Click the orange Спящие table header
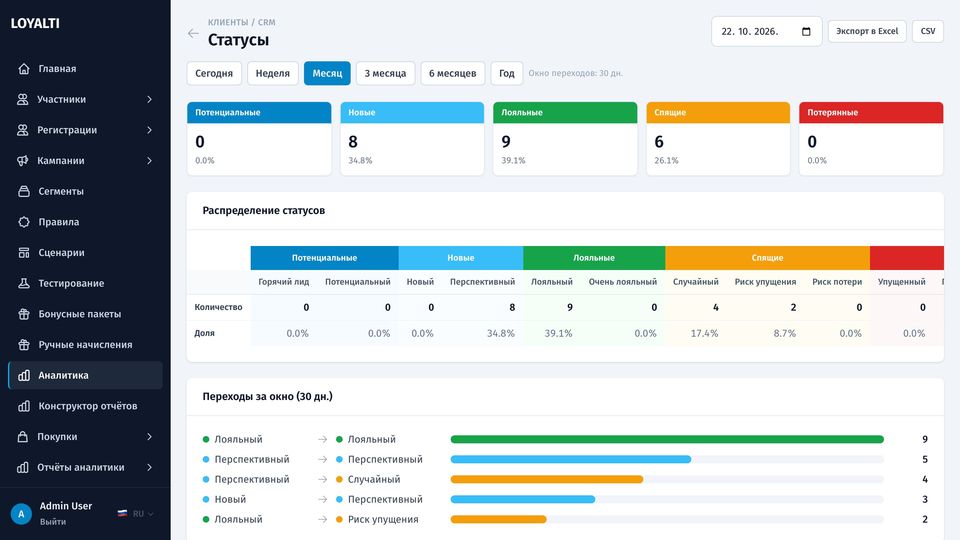This screenshot has height=540, width=960. (767, 258)
